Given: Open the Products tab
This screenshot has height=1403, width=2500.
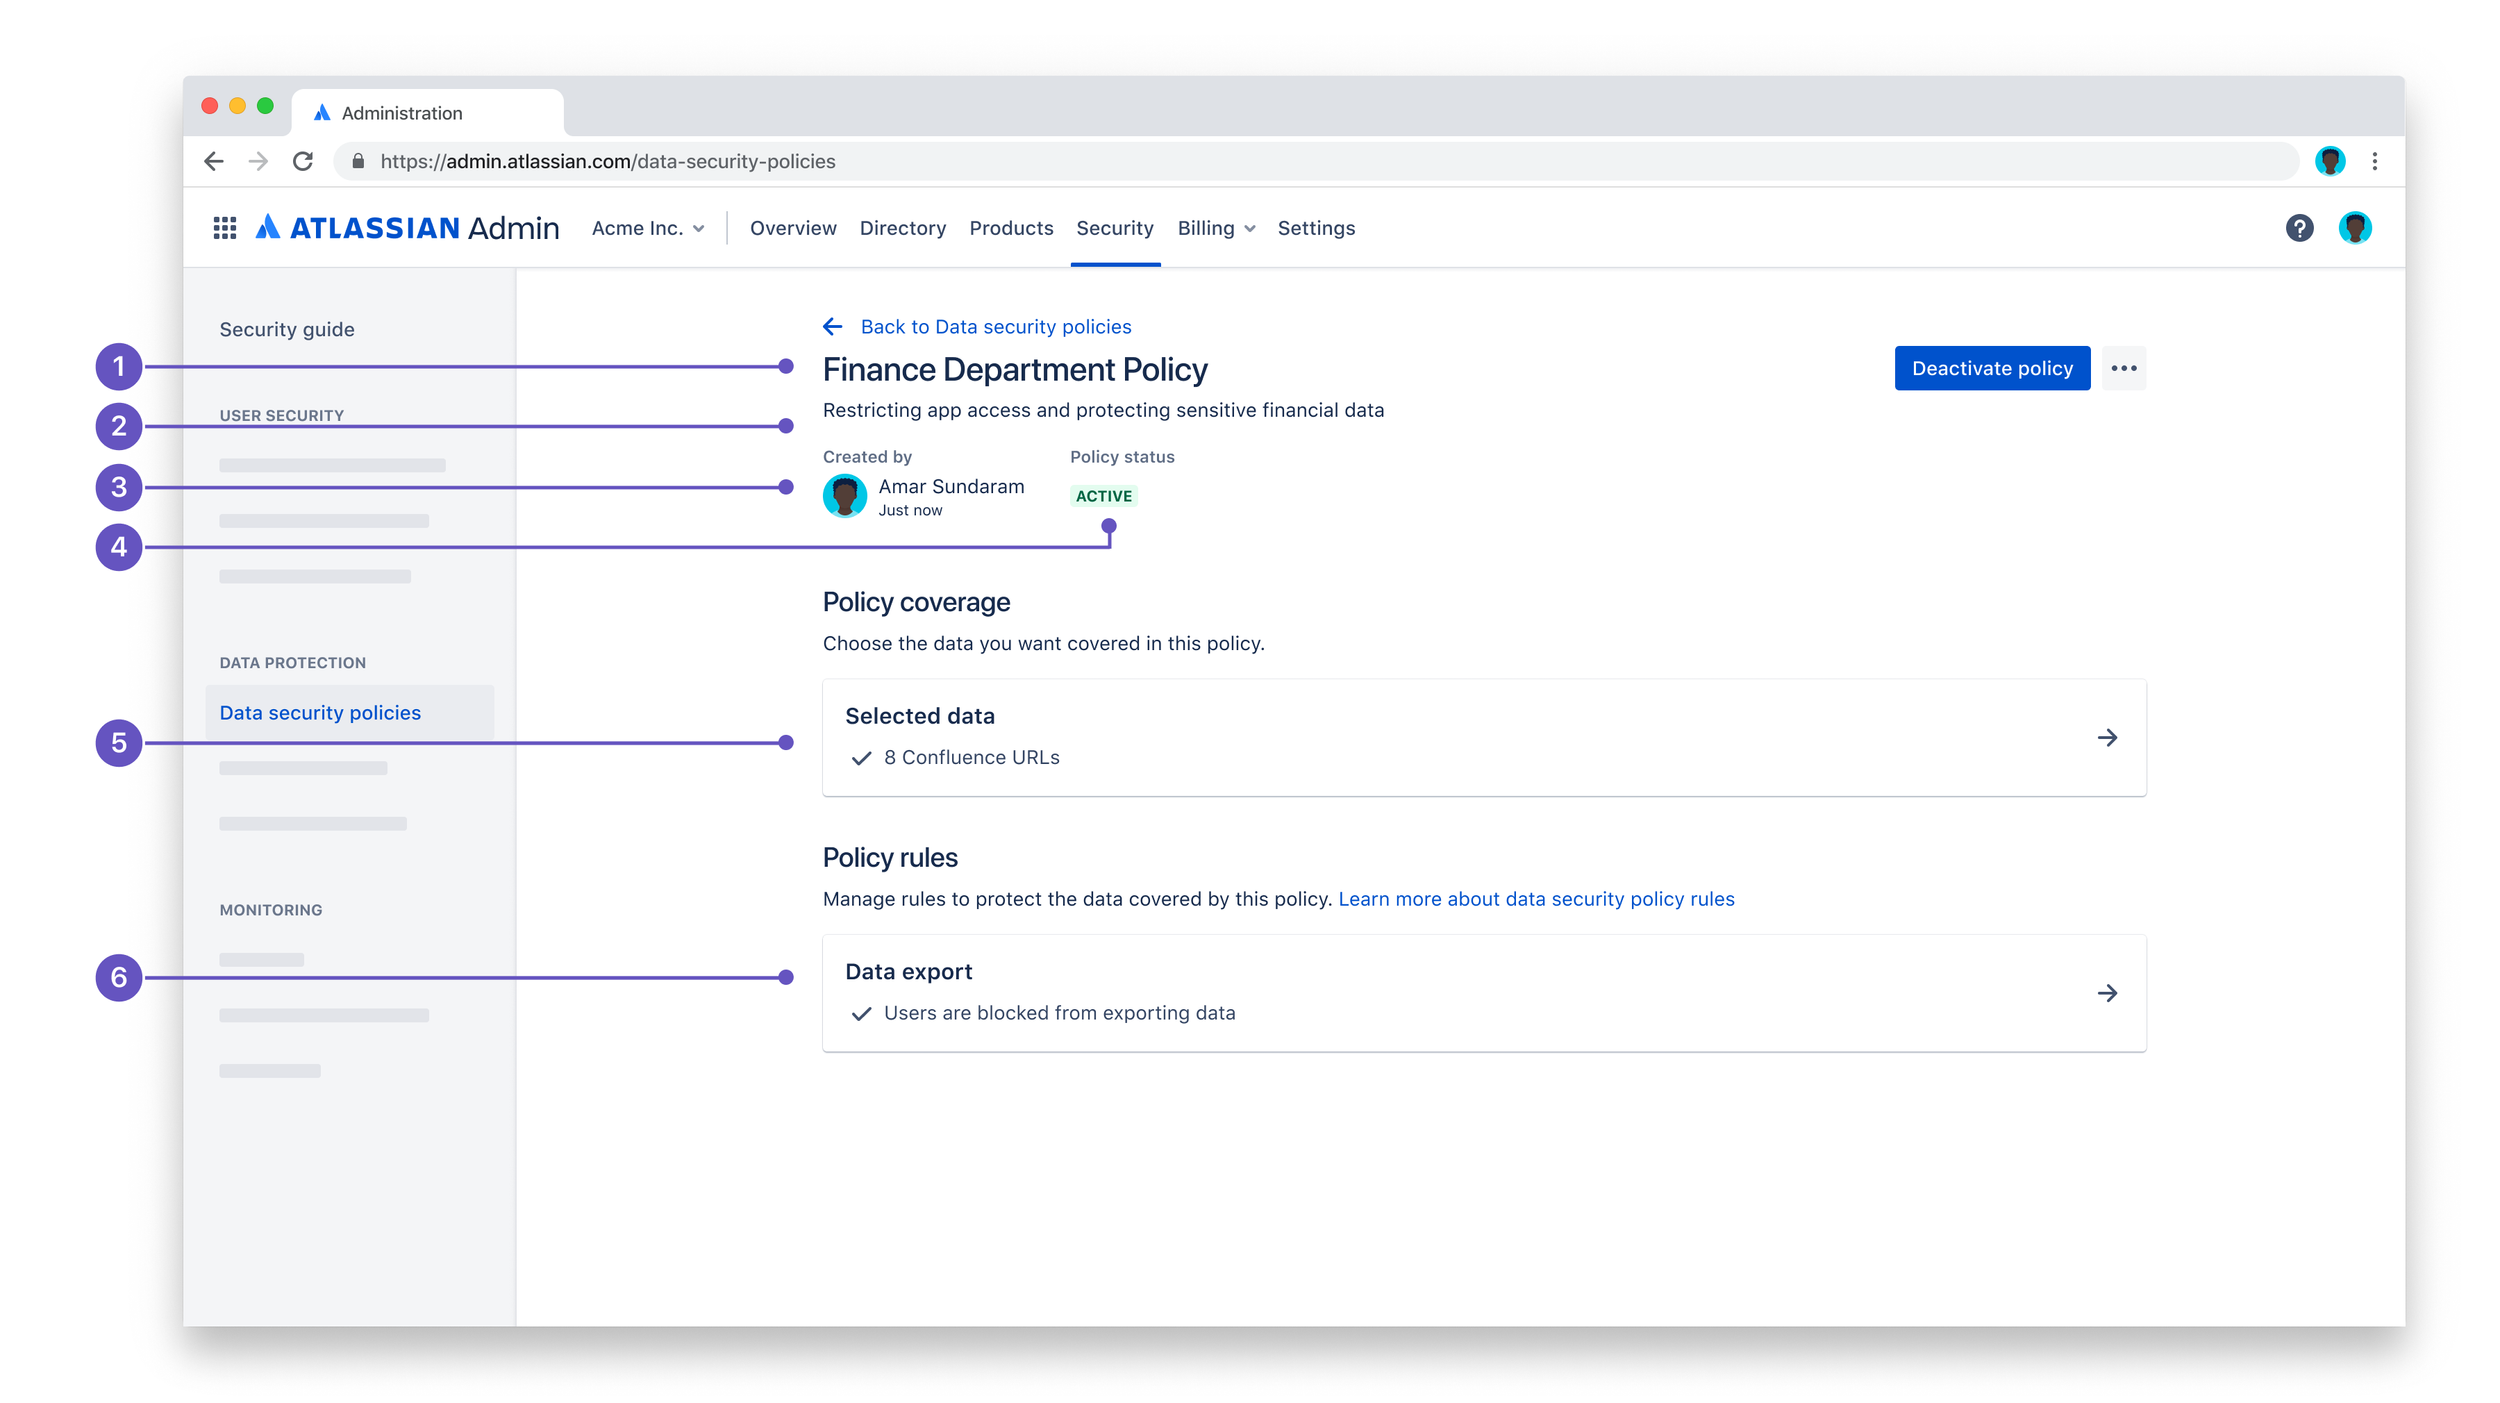Looking at the screenshot, I should [x=1011, y=228].
